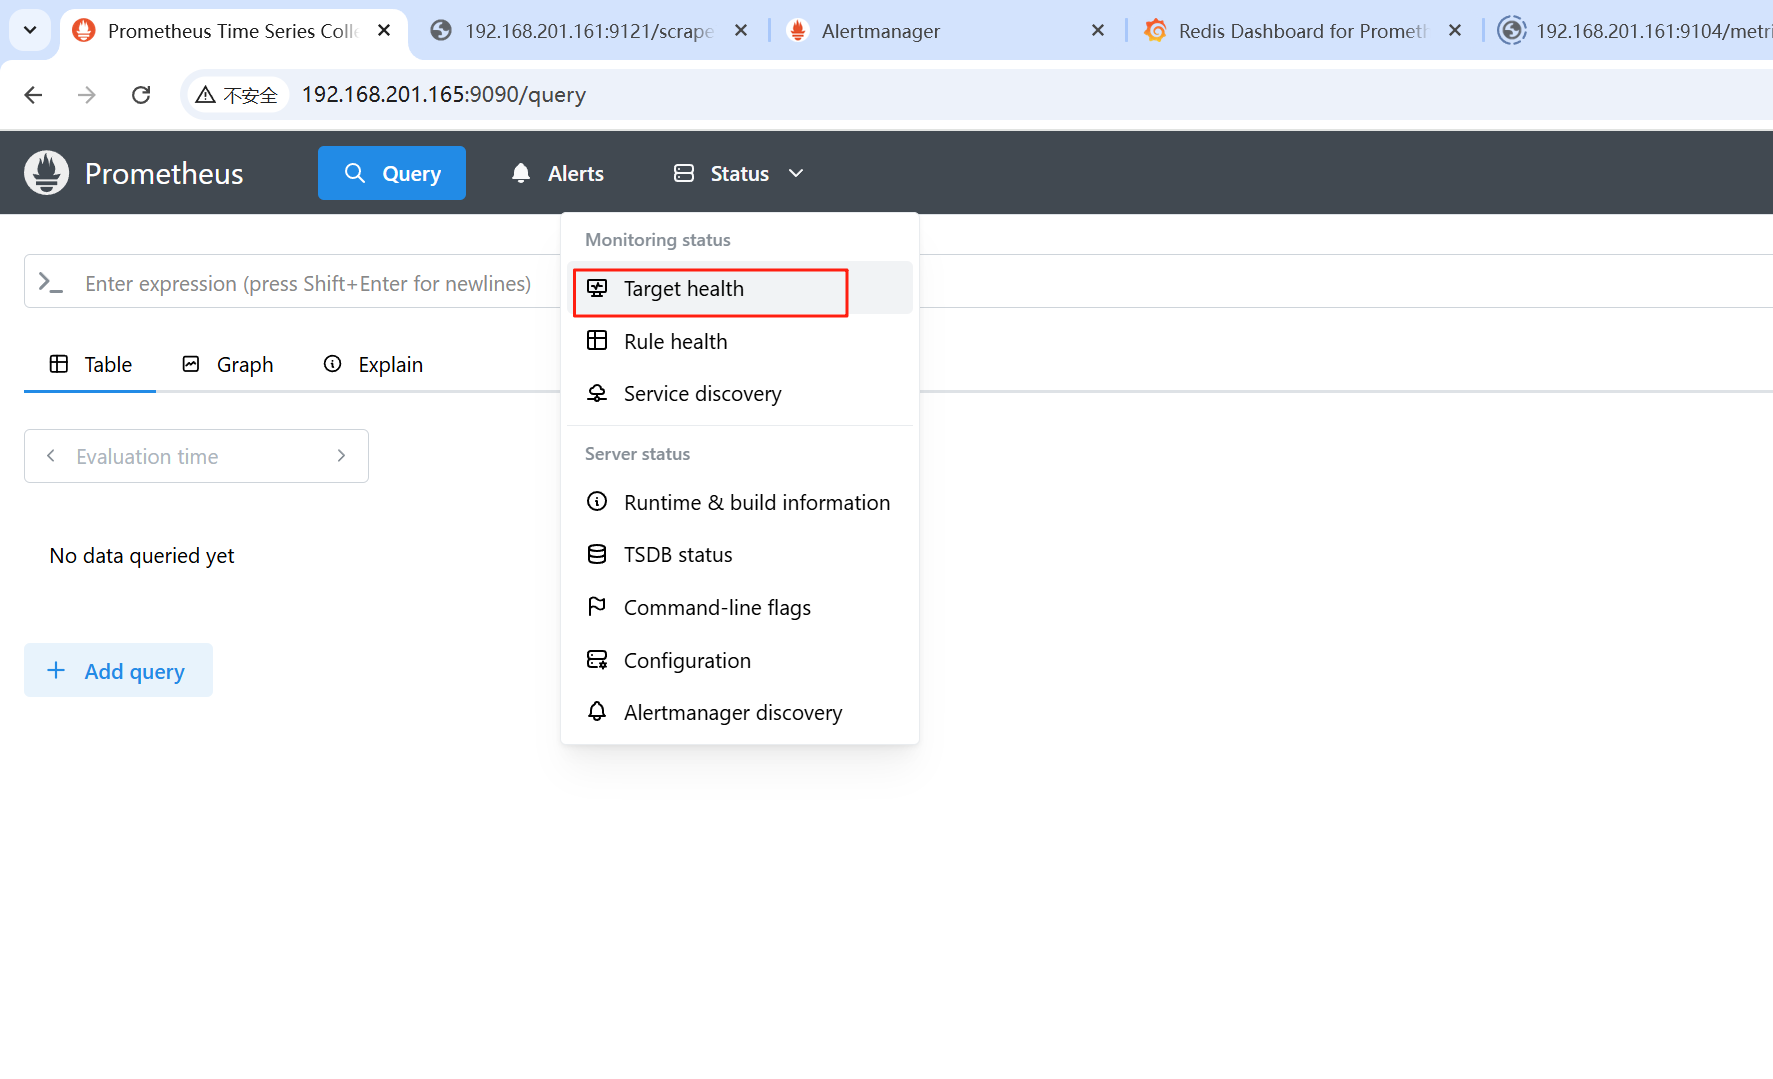This screenshot has width=1773, height=1079.
Task: Click the Command-line flags flag icon
Action: coord(597,606)
